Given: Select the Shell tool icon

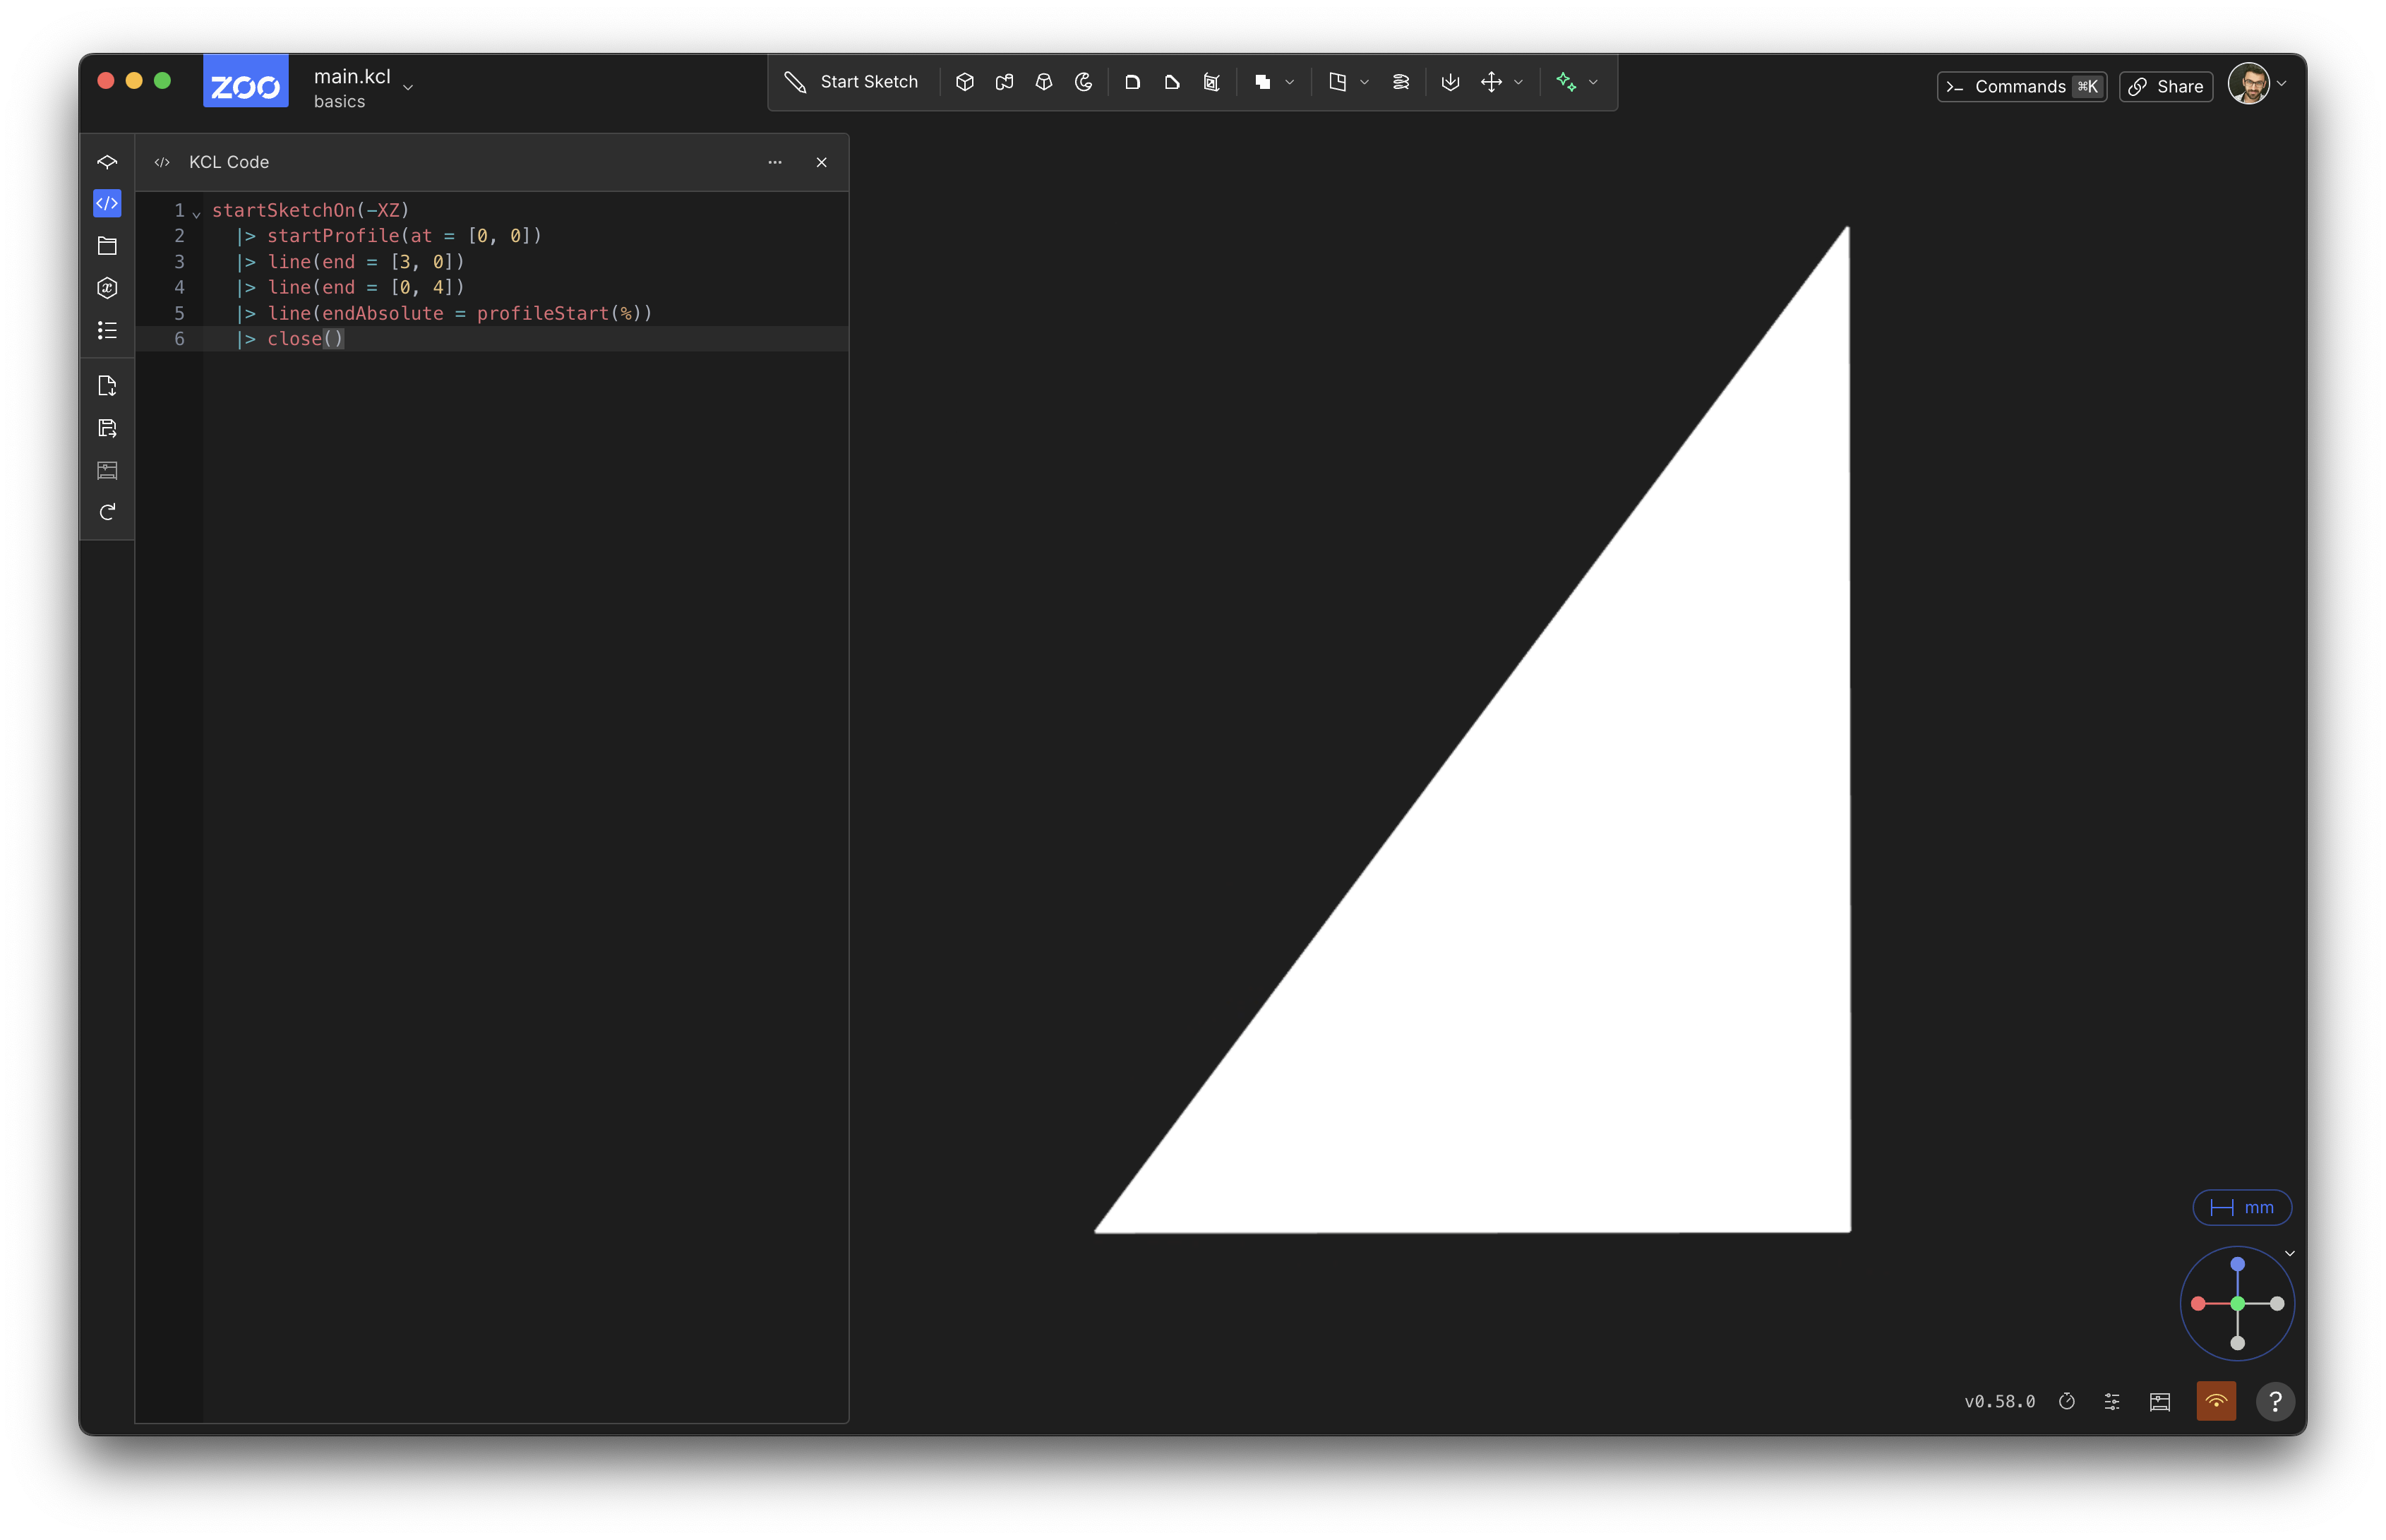Looking at the screenshot, I should 1212,82.
